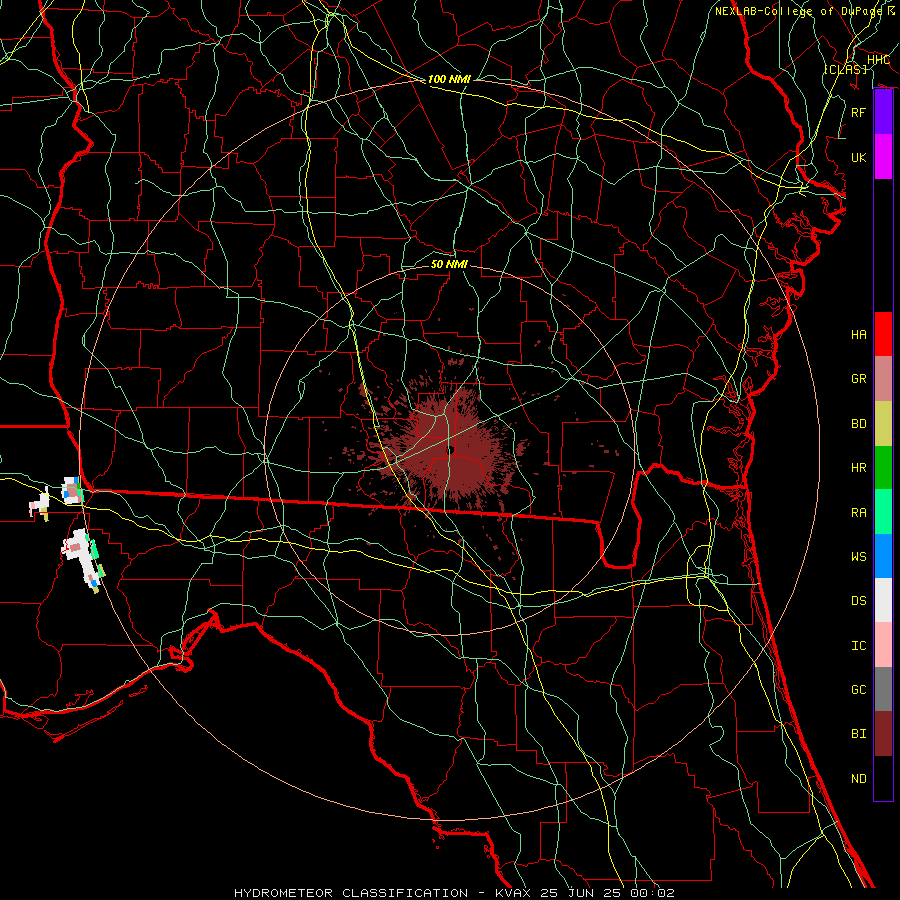Click the KVAX station identifier
Viewport: 900px width, 900px height.
[x=515, y=893]
